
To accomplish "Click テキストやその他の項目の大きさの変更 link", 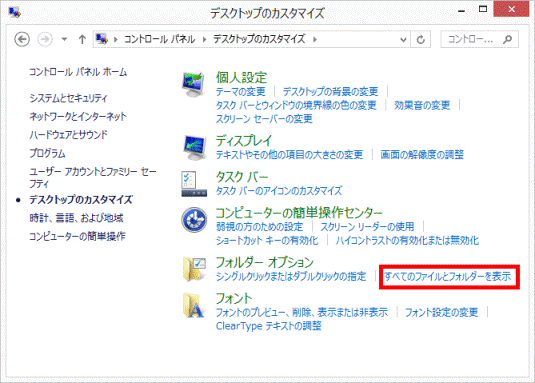I will pyautogui.click(x=289, y=155).
